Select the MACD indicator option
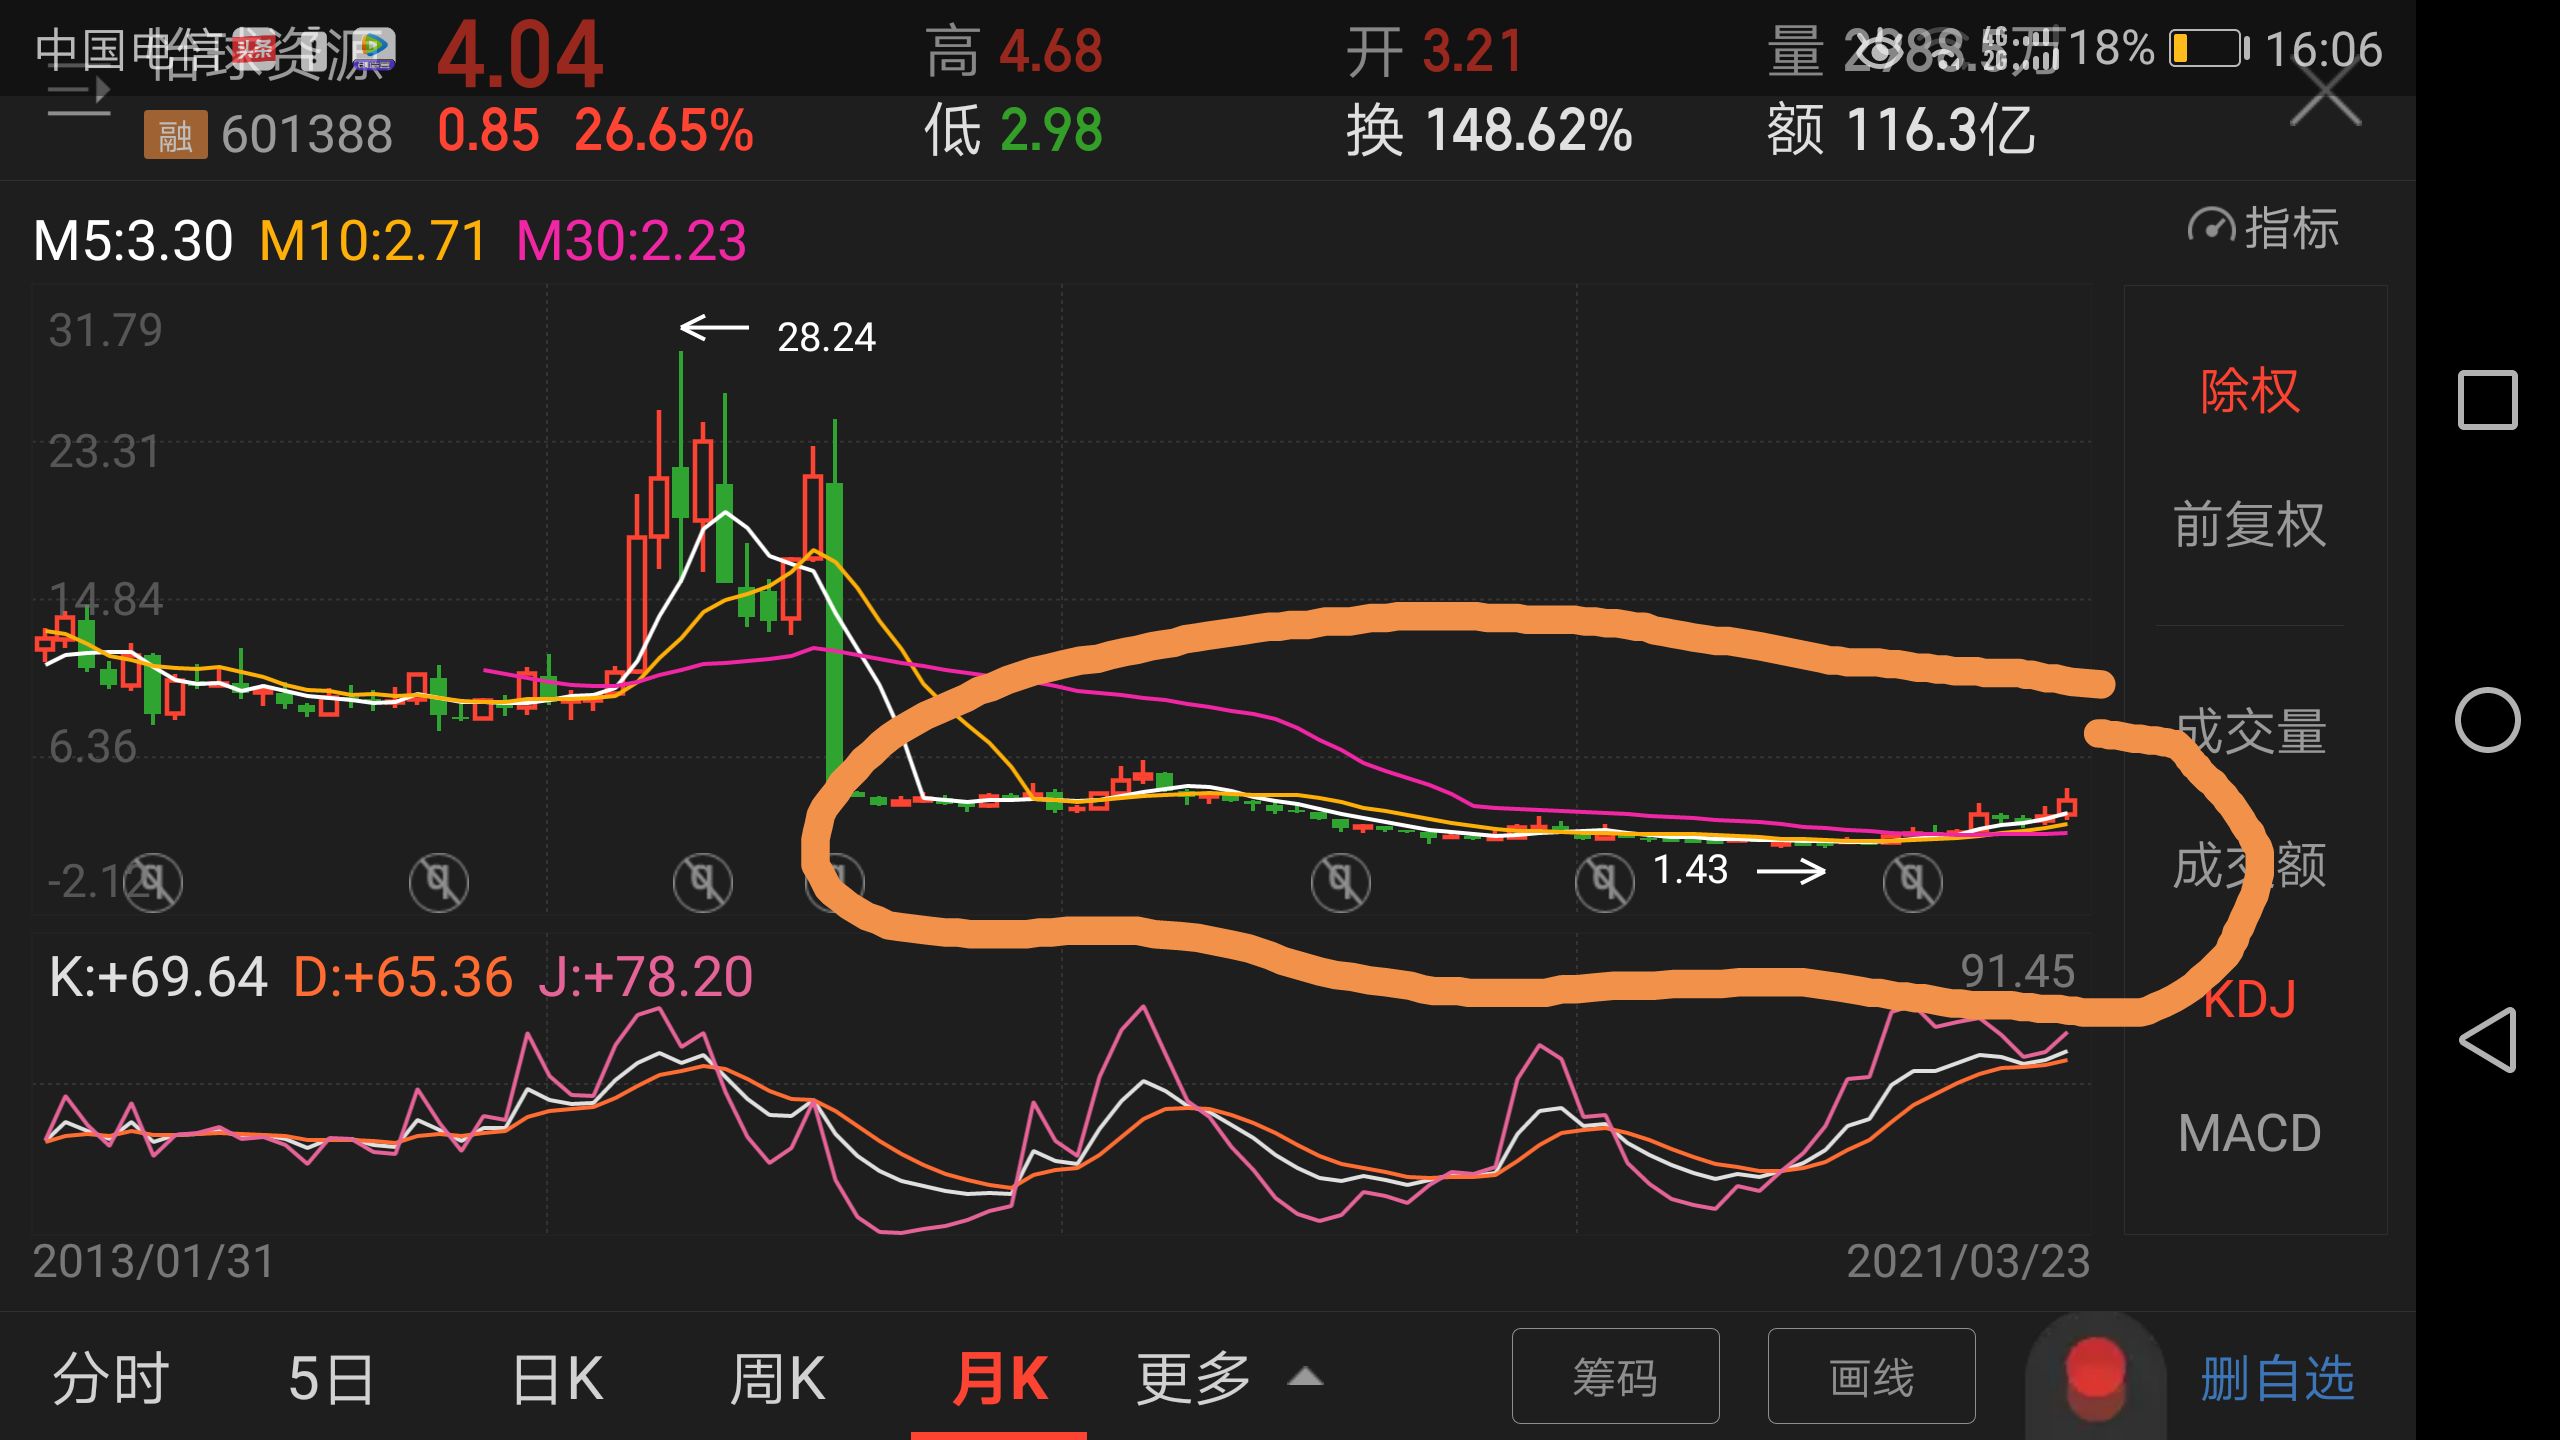 (2248, 1133)
